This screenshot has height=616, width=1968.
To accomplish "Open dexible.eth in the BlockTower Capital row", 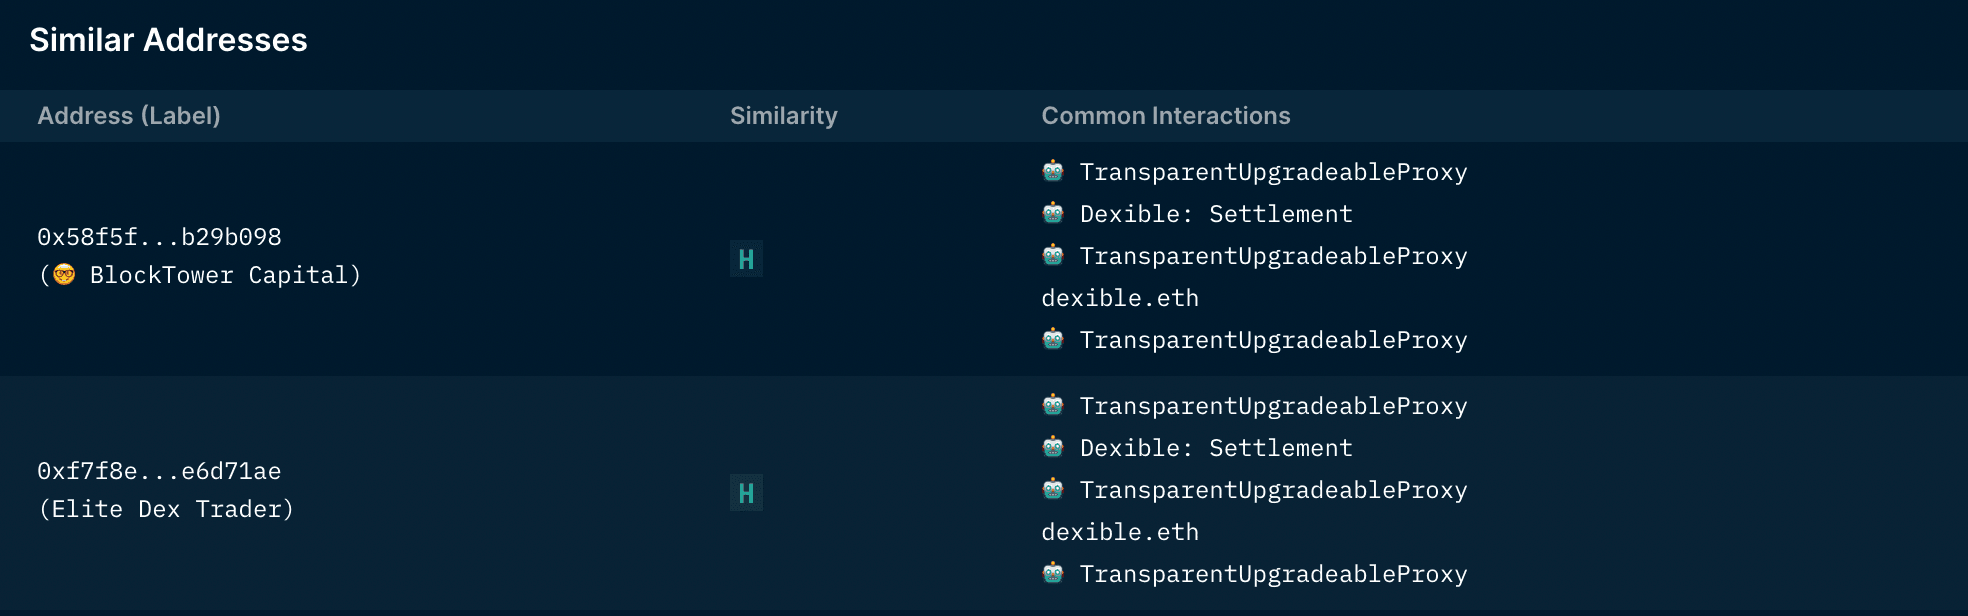I will (x=1120, y=298).
